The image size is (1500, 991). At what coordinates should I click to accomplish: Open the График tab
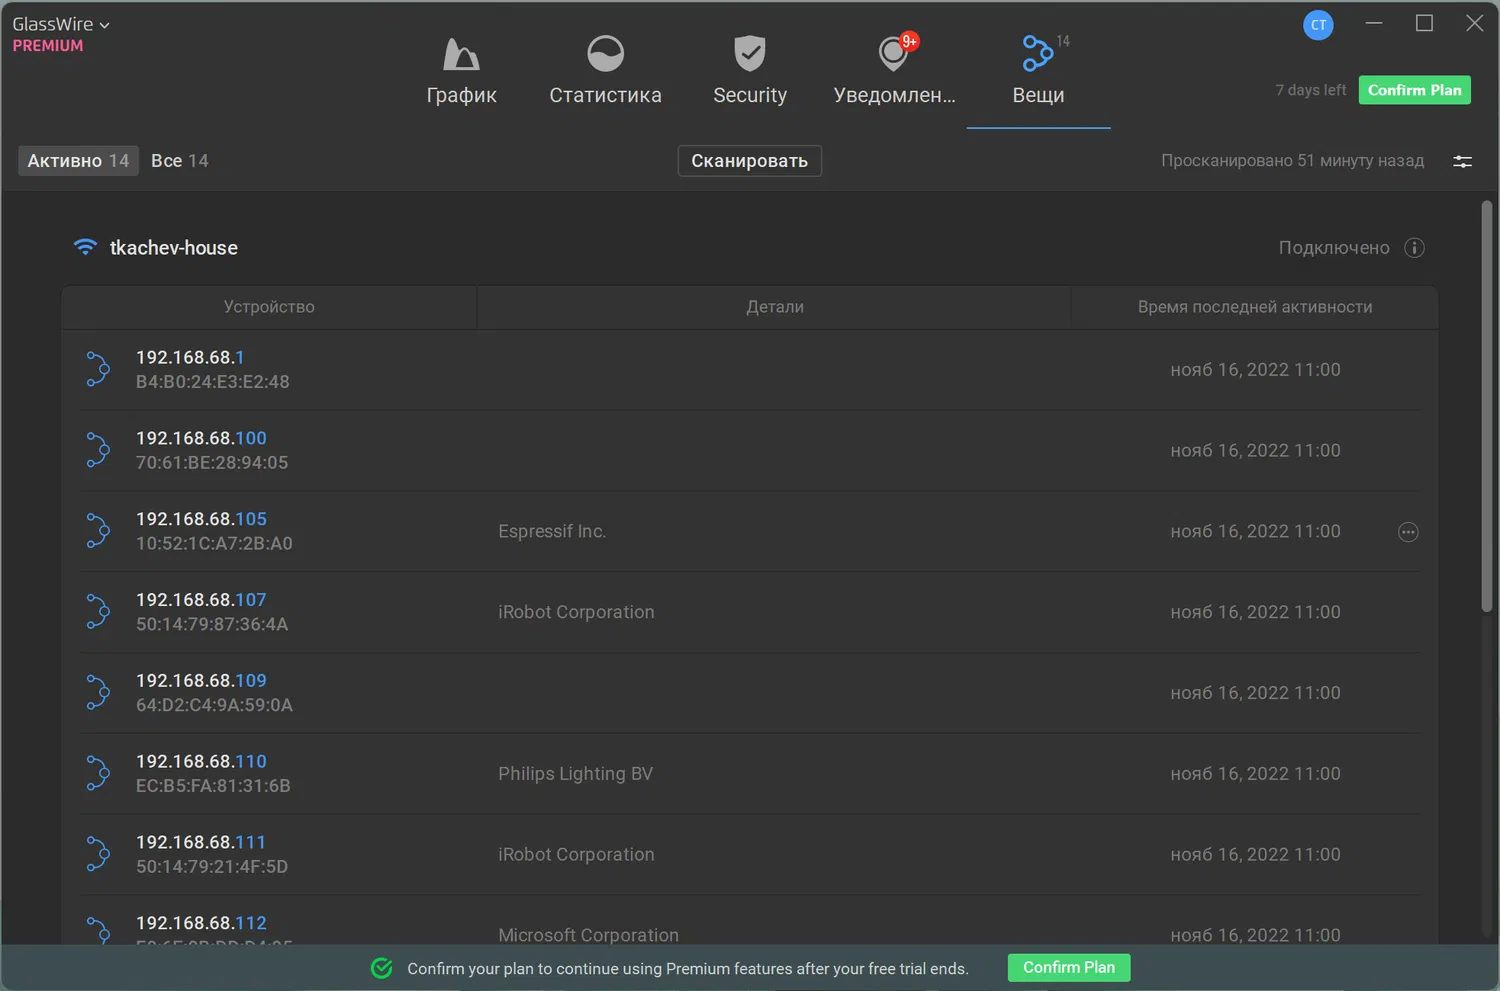click(x=461, y=71)
